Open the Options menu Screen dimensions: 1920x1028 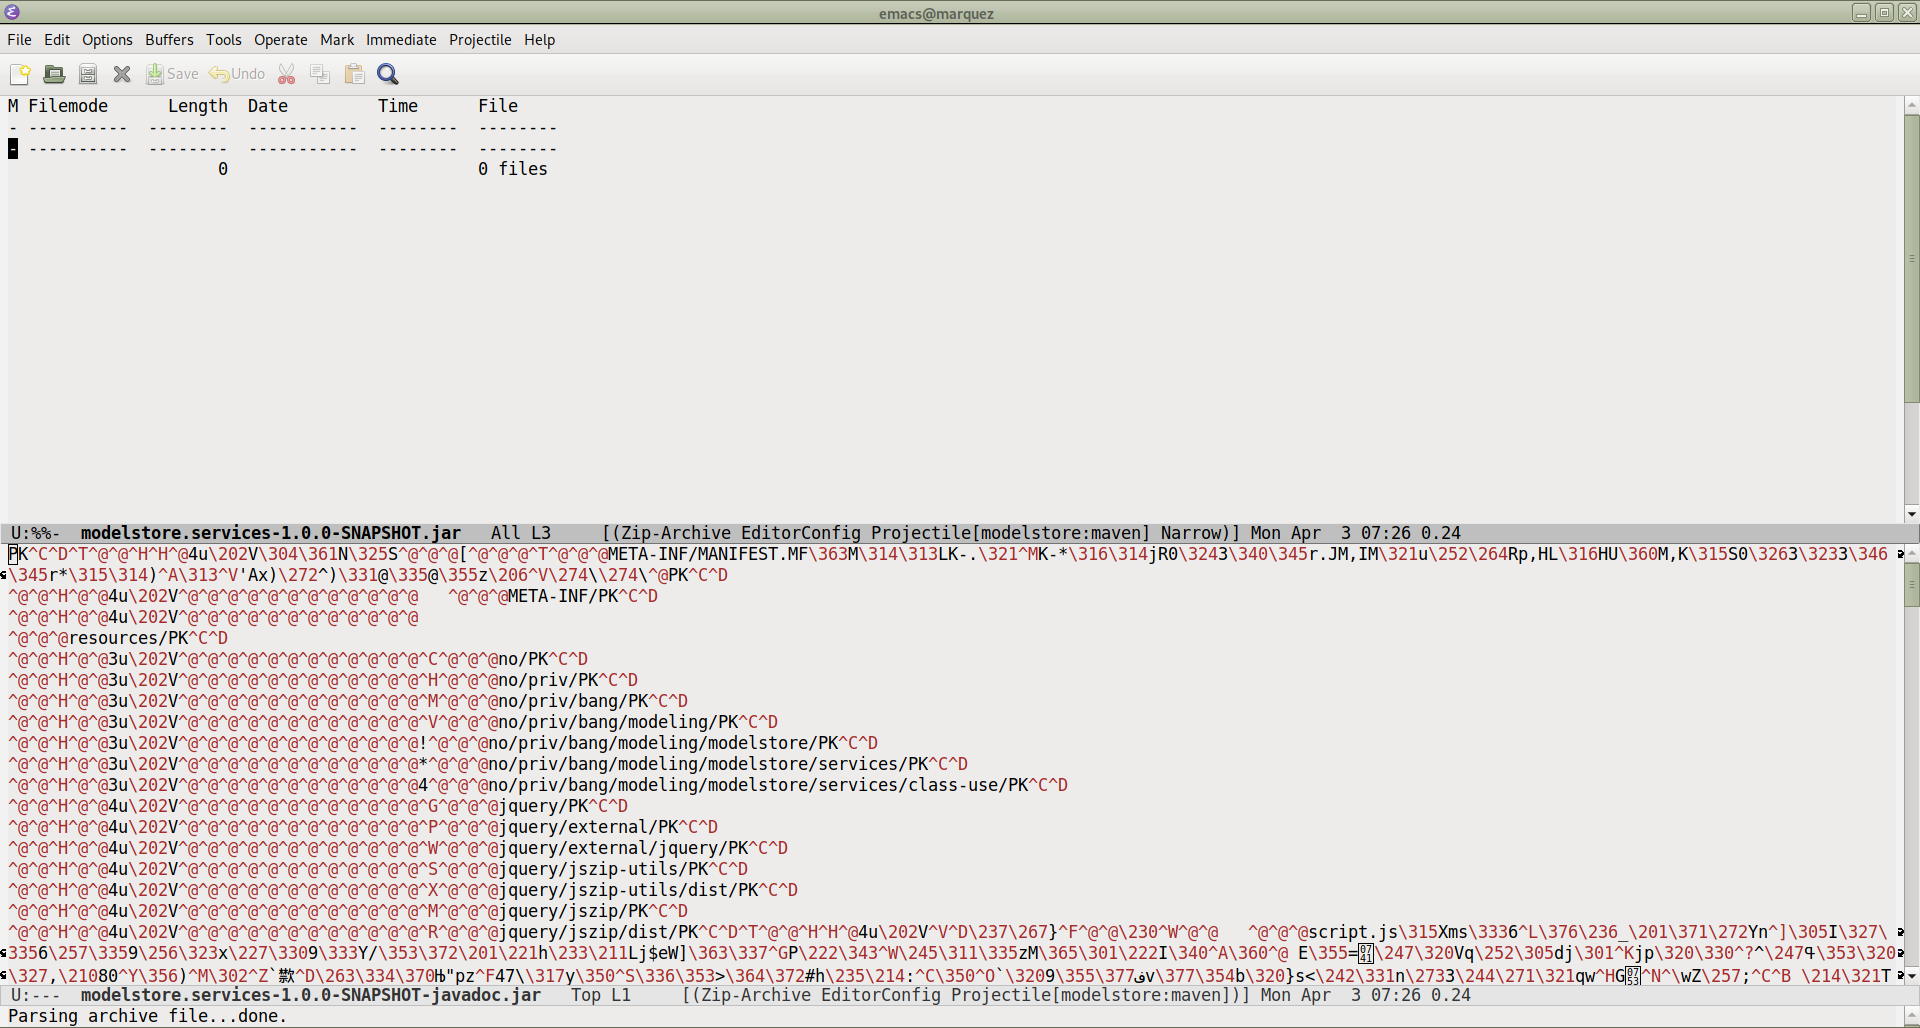coord(107,39)
